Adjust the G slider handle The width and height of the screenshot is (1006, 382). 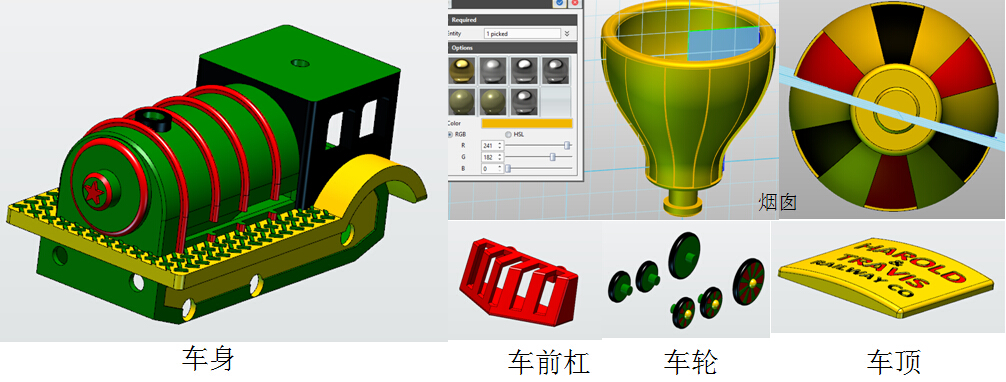click(552, 157)
